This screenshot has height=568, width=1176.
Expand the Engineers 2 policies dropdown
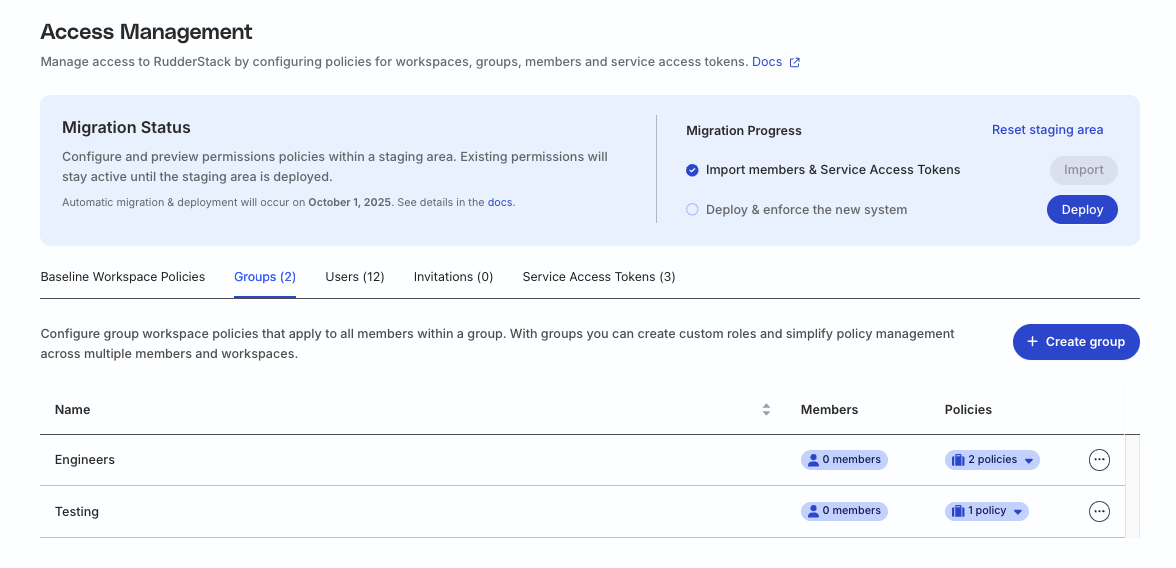[1029, 461]
